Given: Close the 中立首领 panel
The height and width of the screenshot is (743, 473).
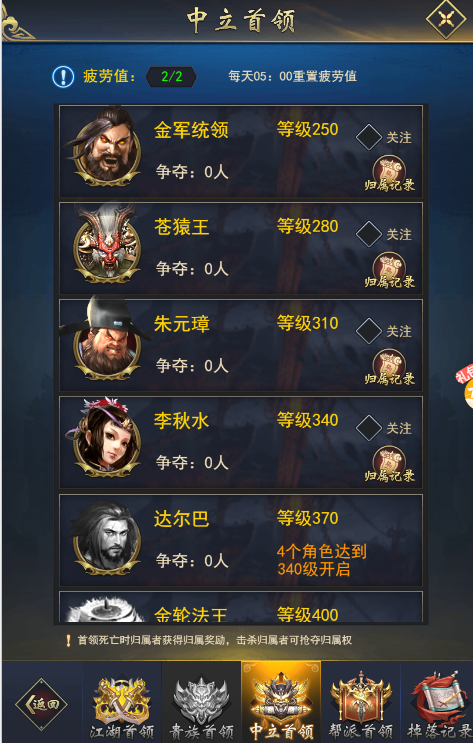Looking at the screenshot, I should click(446, 19).
